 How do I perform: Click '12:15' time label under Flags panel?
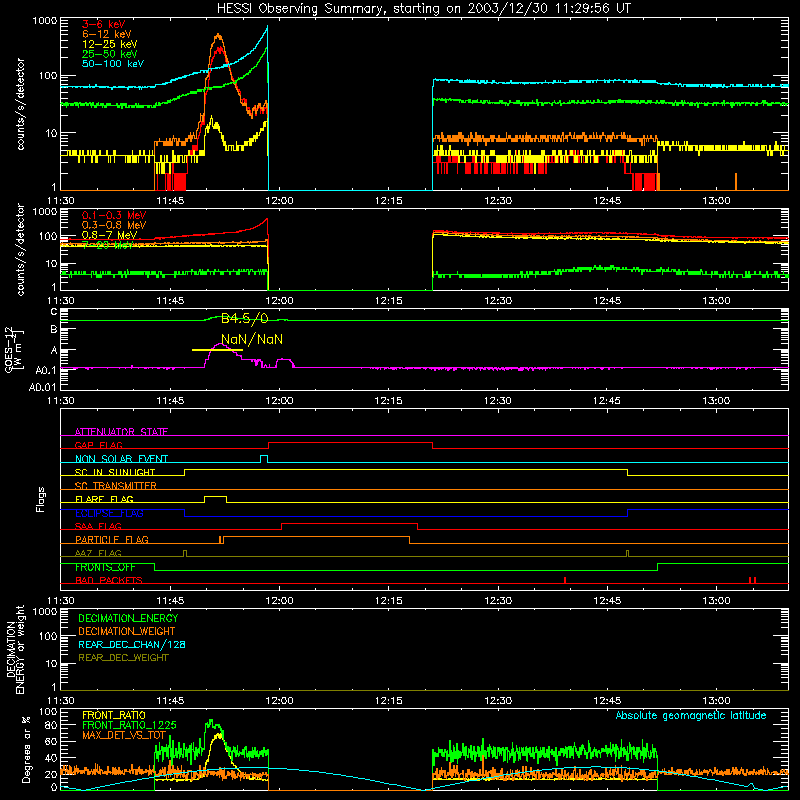tap(389, 601)
